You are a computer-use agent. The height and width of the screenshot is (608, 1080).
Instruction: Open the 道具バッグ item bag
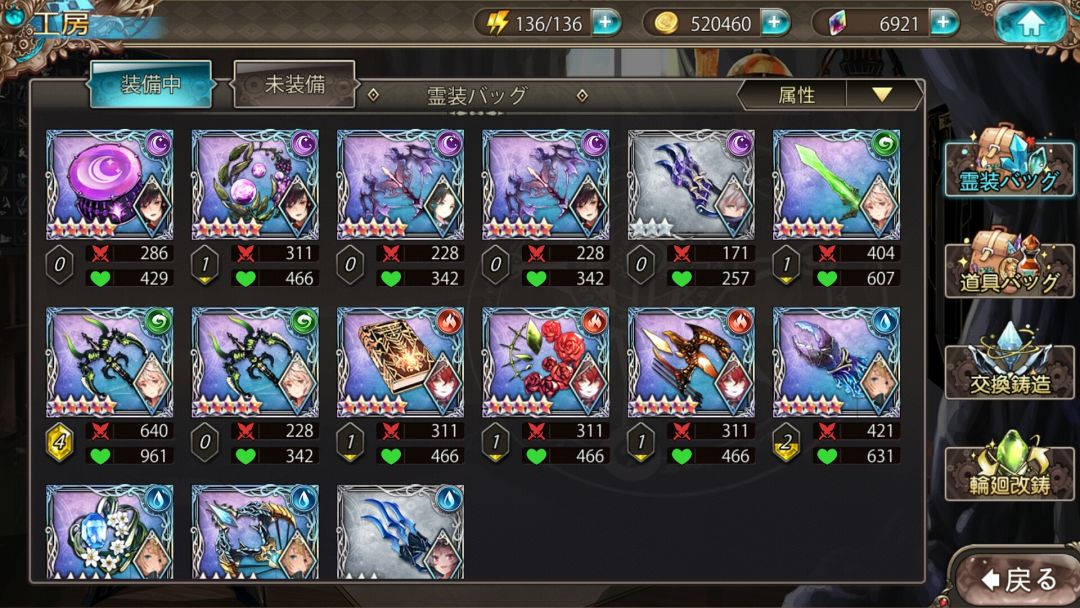(1009, 263)
